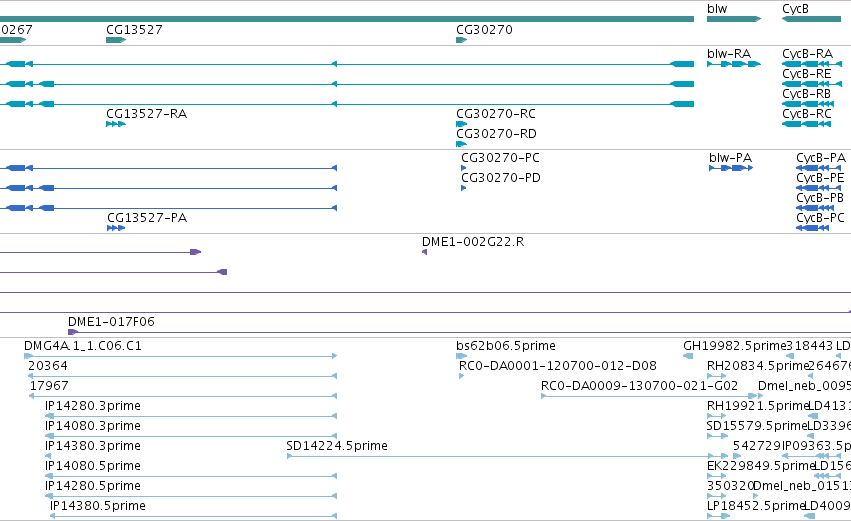Click the 542729 alignment label
The width and height of the screenshot is (851, 521).
pos(757,446)
